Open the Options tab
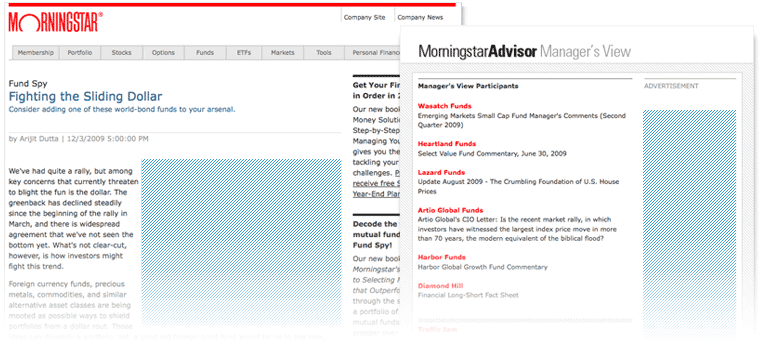 coord(163,53)
